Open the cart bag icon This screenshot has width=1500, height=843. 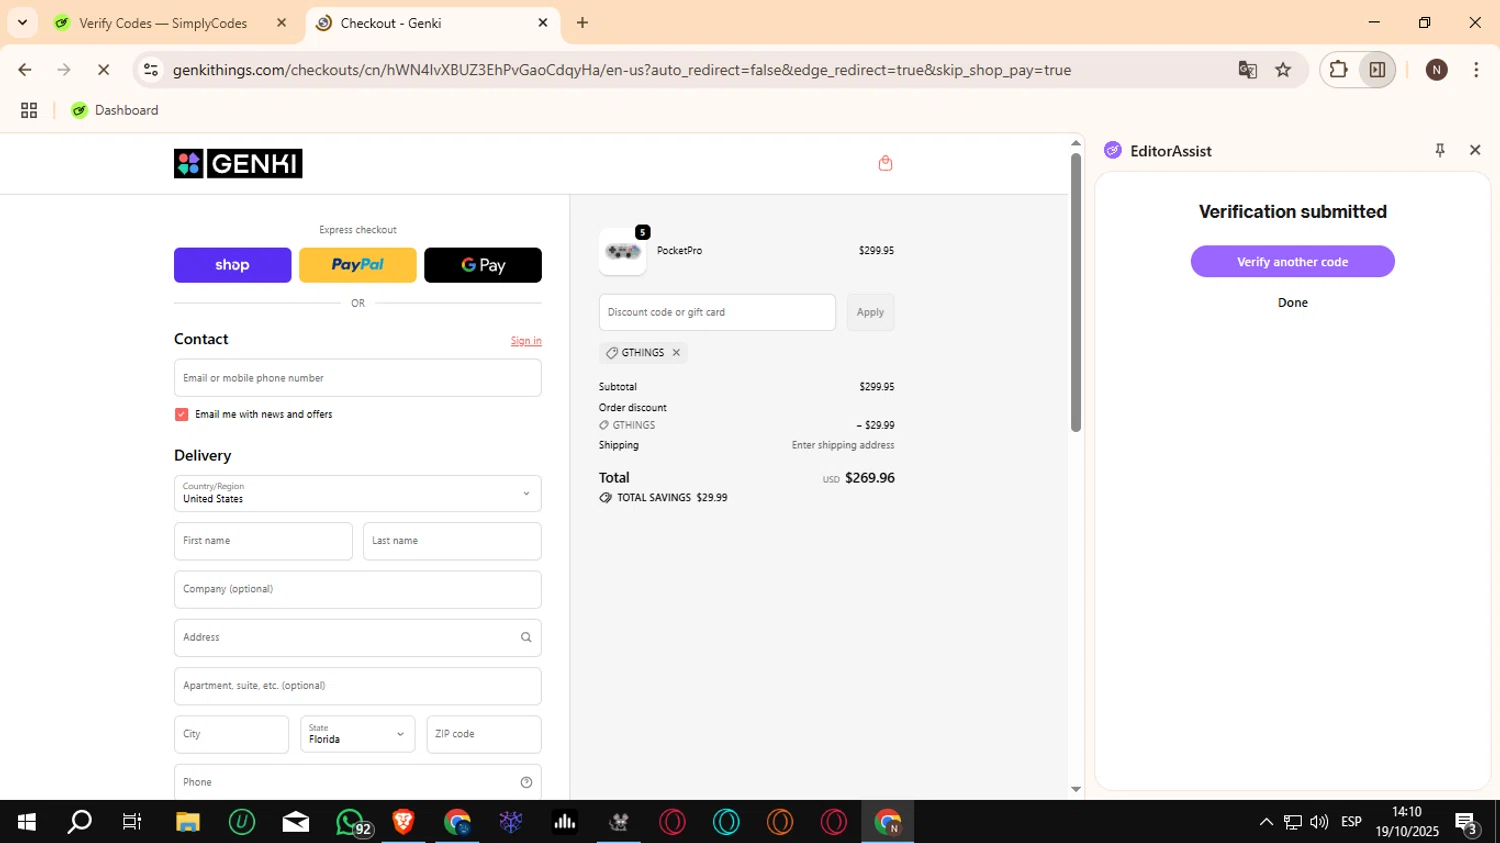coord(885,163)
